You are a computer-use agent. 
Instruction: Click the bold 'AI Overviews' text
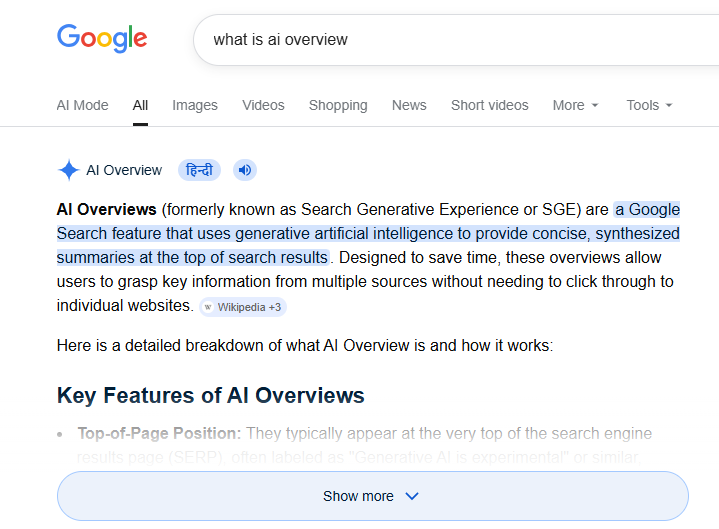pyautogui.click(x=106, y=209)
